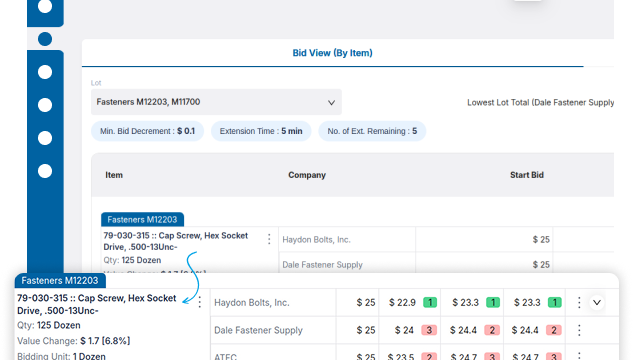Click green rank 1 badge next to $ 22.9
Image resolution: width=633 pixels, height=360 pixels.
click(x=430, y=302)
